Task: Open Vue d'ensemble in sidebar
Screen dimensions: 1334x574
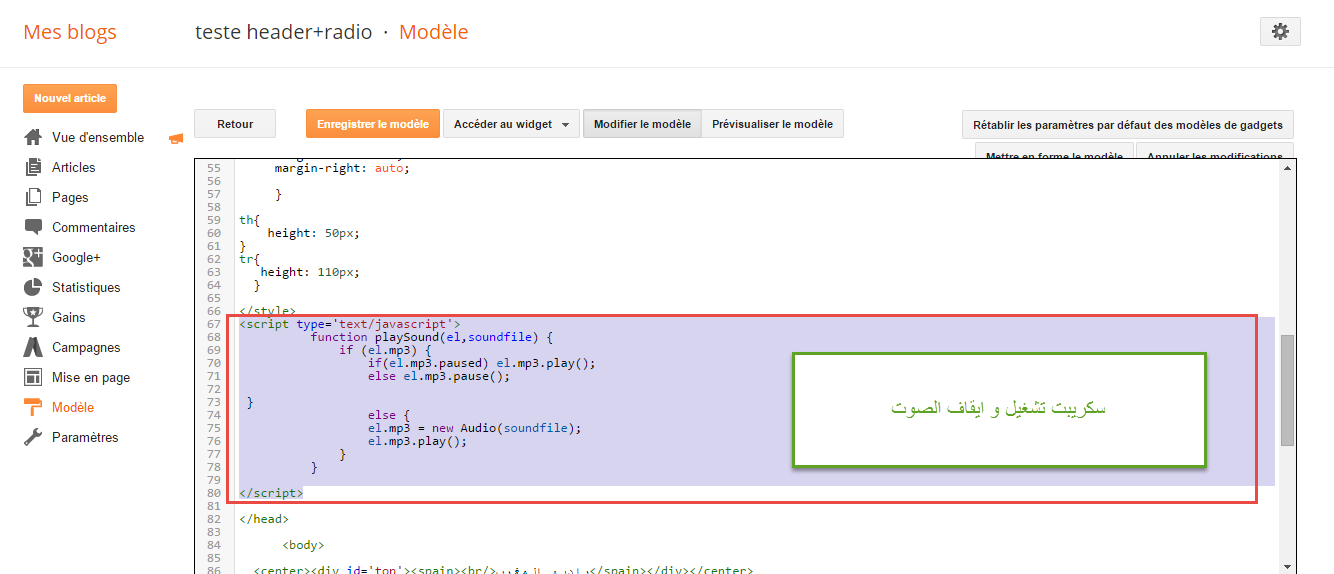Action: [98, 137]
